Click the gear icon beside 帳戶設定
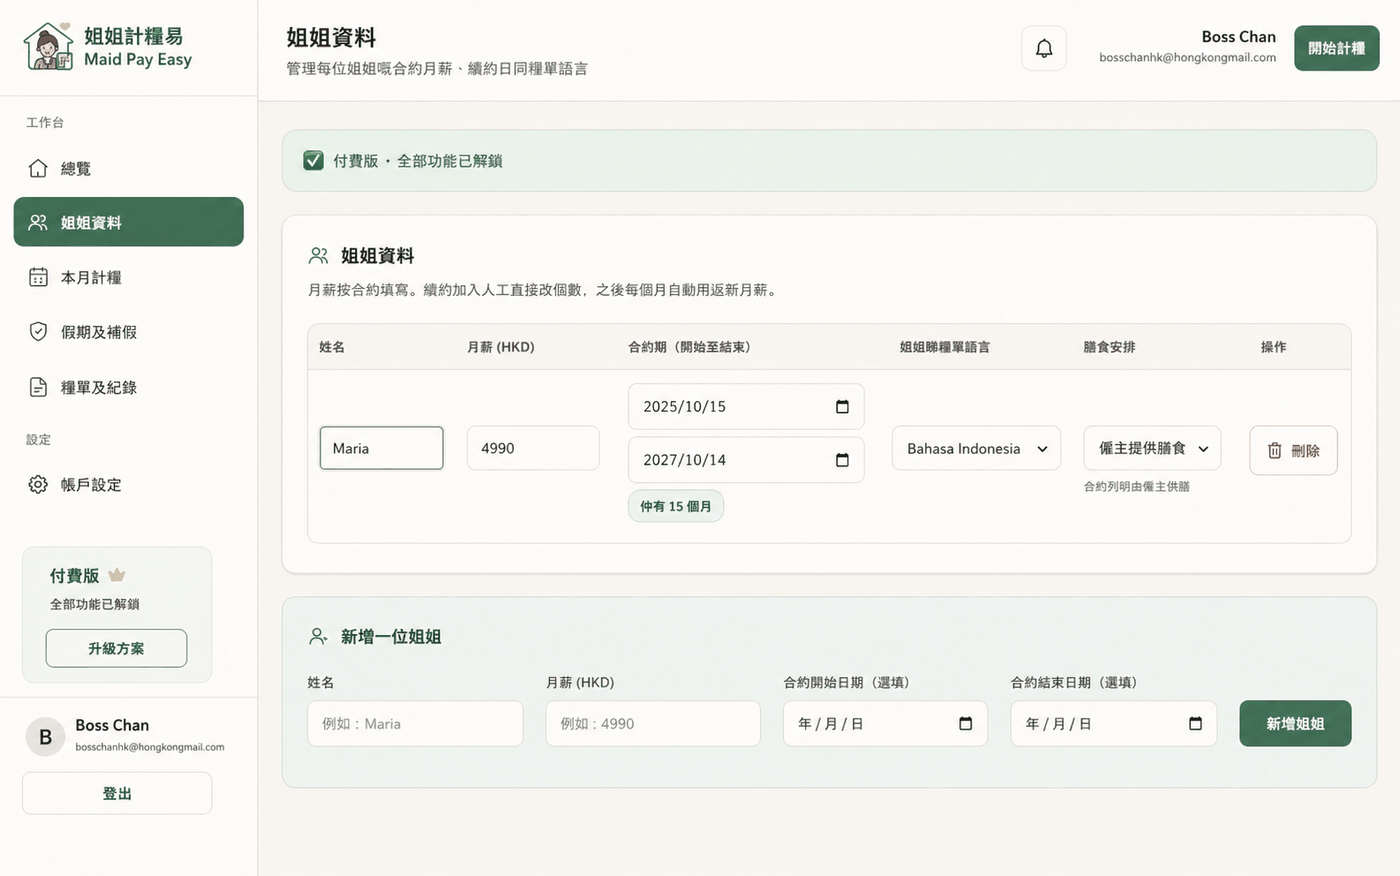 point(38,484)
